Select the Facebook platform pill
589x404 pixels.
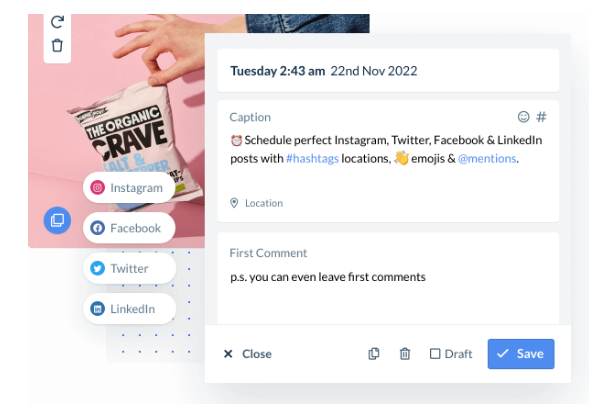click(x=129, y=228)
